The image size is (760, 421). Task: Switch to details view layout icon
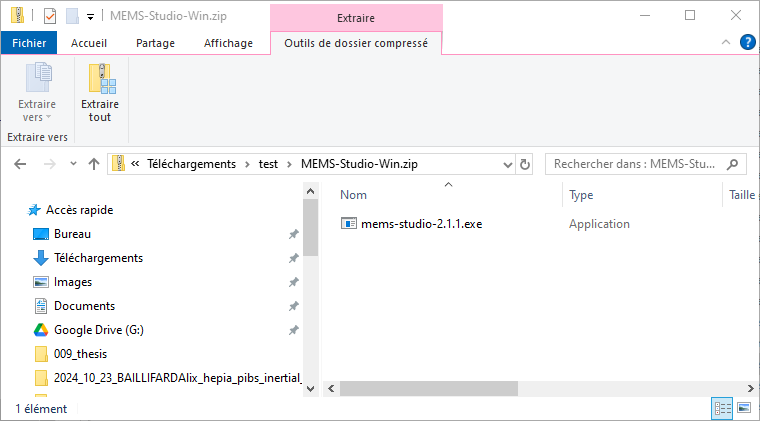(722, 408)
